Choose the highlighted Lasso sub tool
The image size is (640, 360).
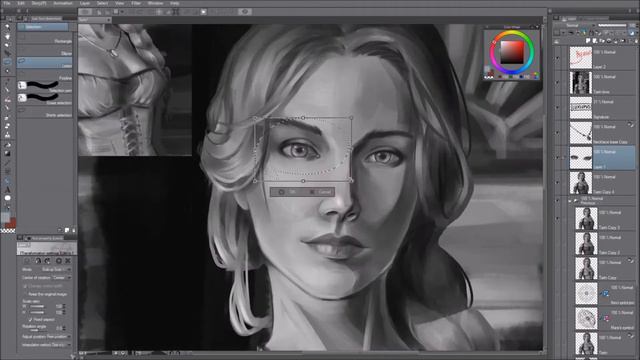pyautogui.click(x=45, y=63)
